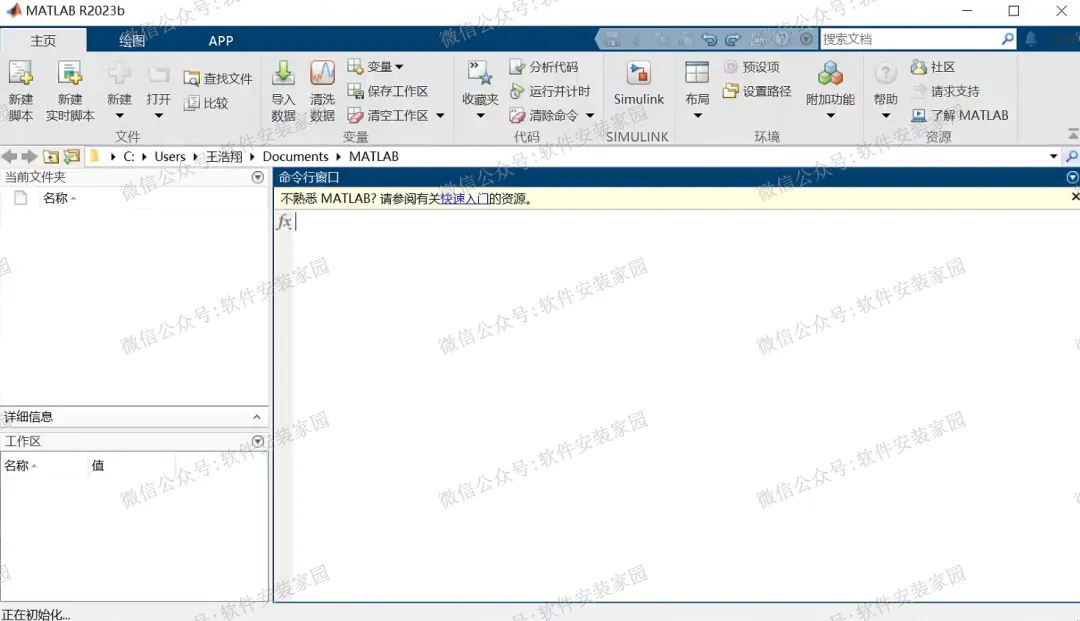The image size is (1080, 621).
Task: Switch to the 主页 (Home) tab
Action: point(43,41)
